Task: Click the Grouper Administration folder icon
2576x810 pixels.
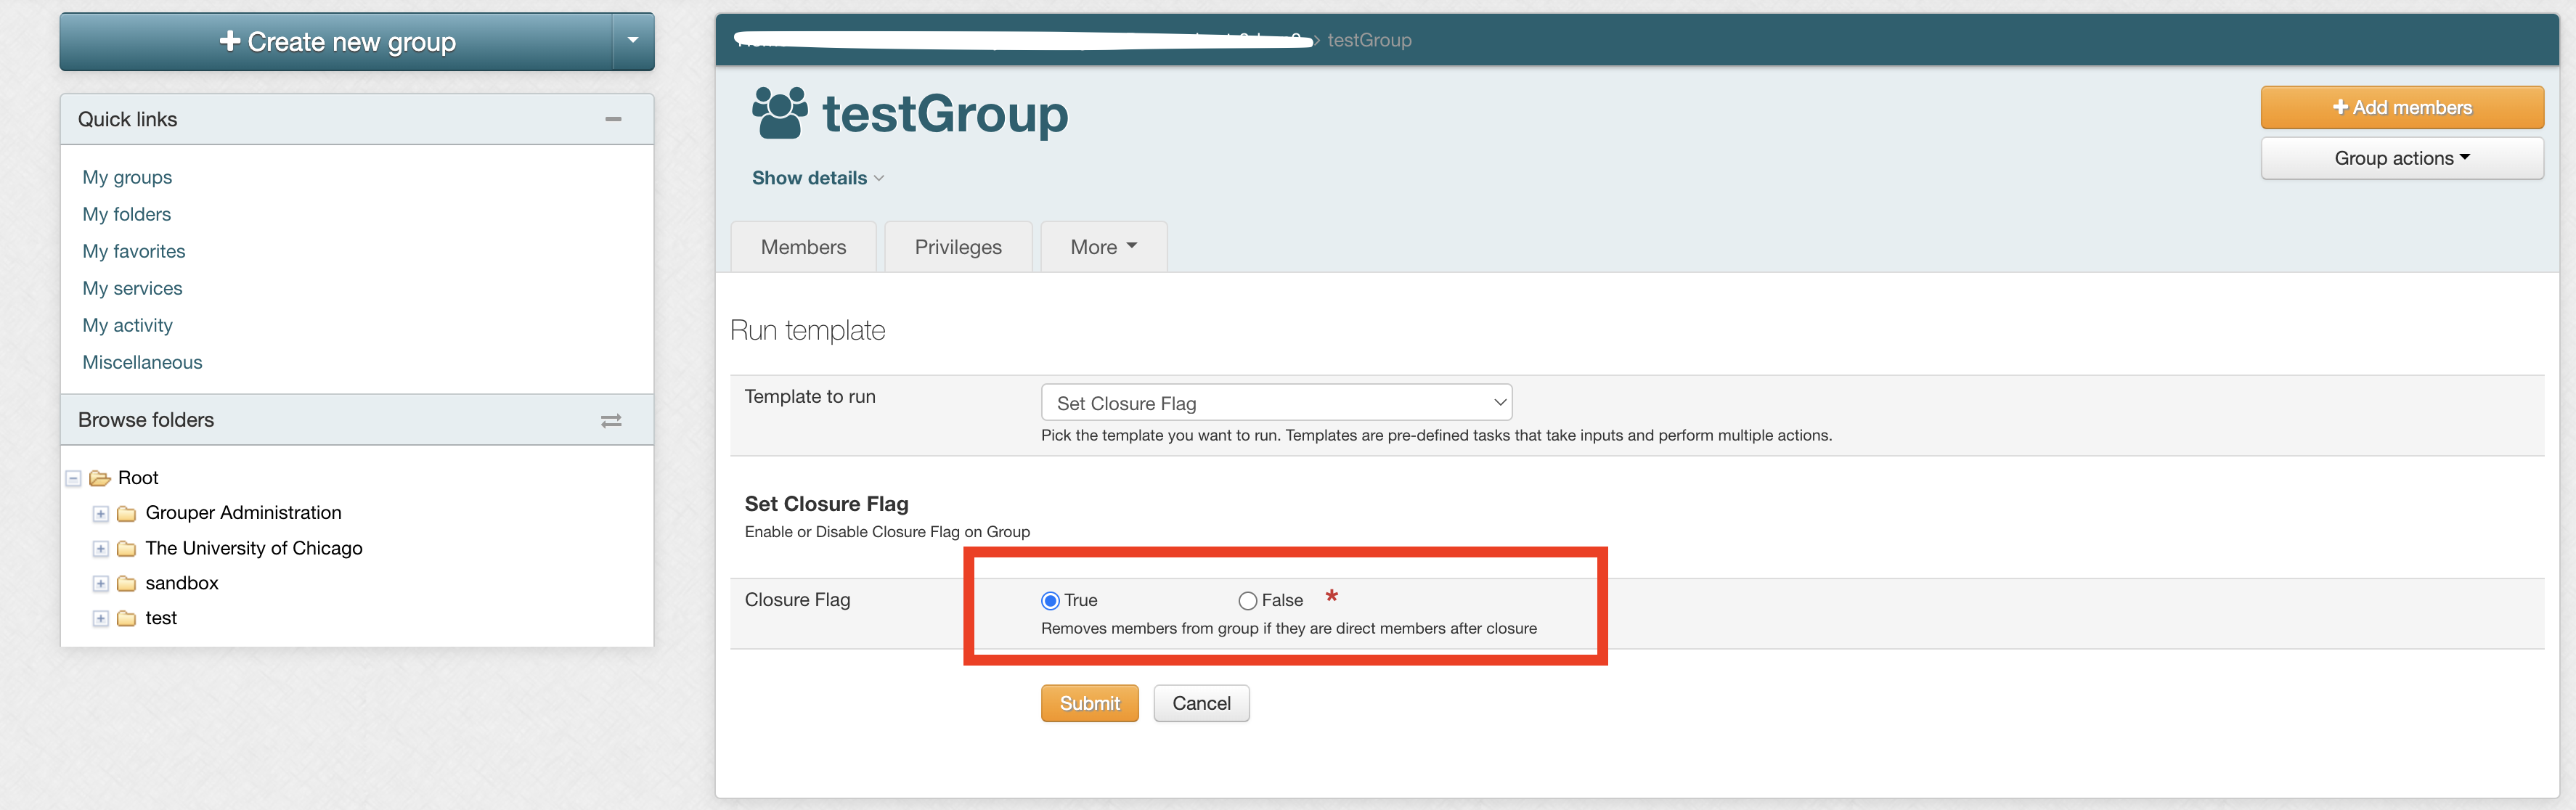Action: (x=126, y=514)
